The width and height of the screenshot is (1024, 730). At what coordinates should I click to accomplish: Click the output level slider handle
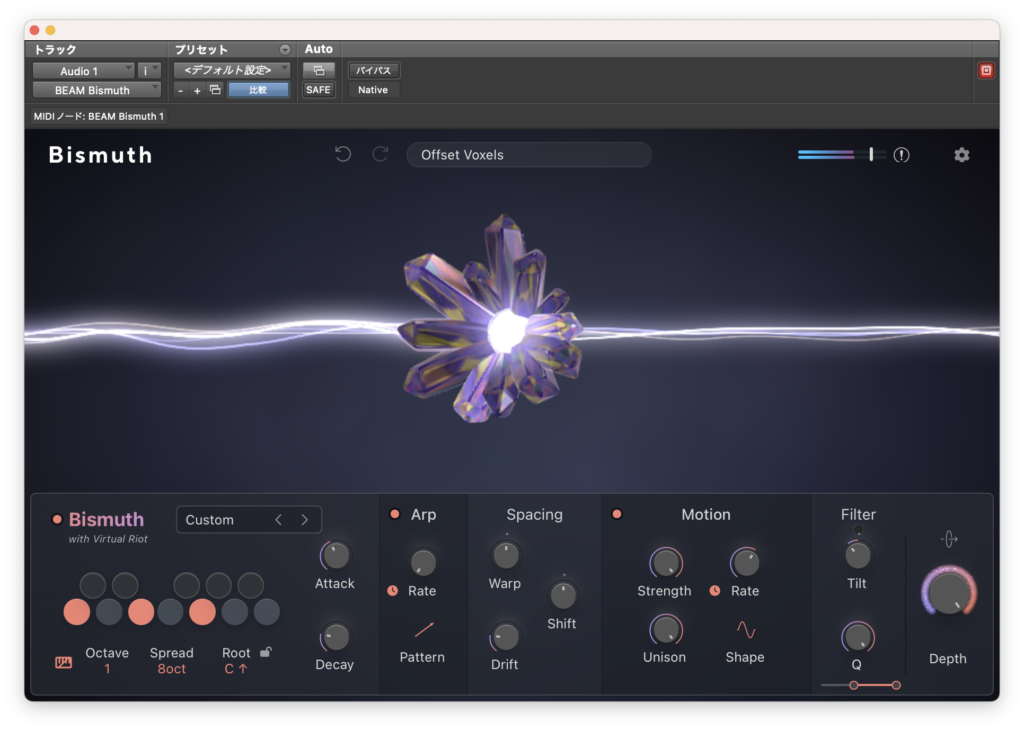(871, 154)
